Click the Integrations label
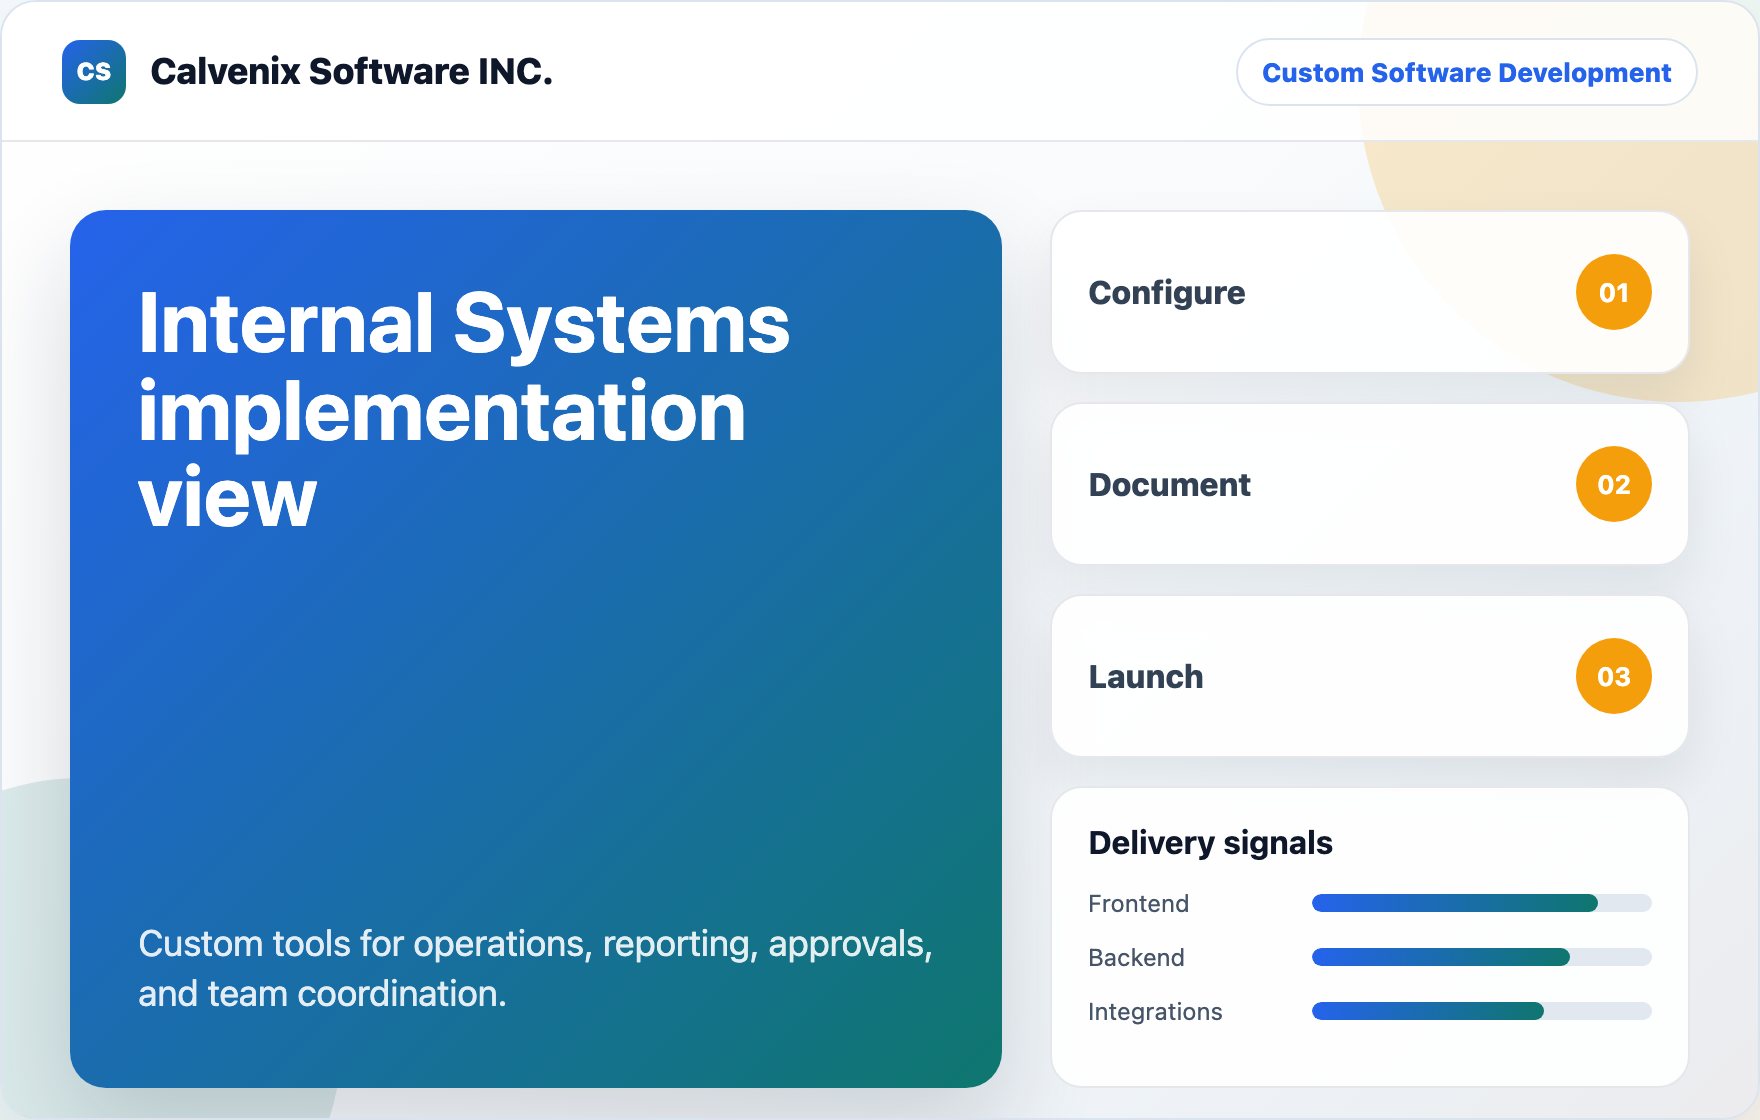This screenshot has height=1120, width=1760. [x=1155, y=1011]
